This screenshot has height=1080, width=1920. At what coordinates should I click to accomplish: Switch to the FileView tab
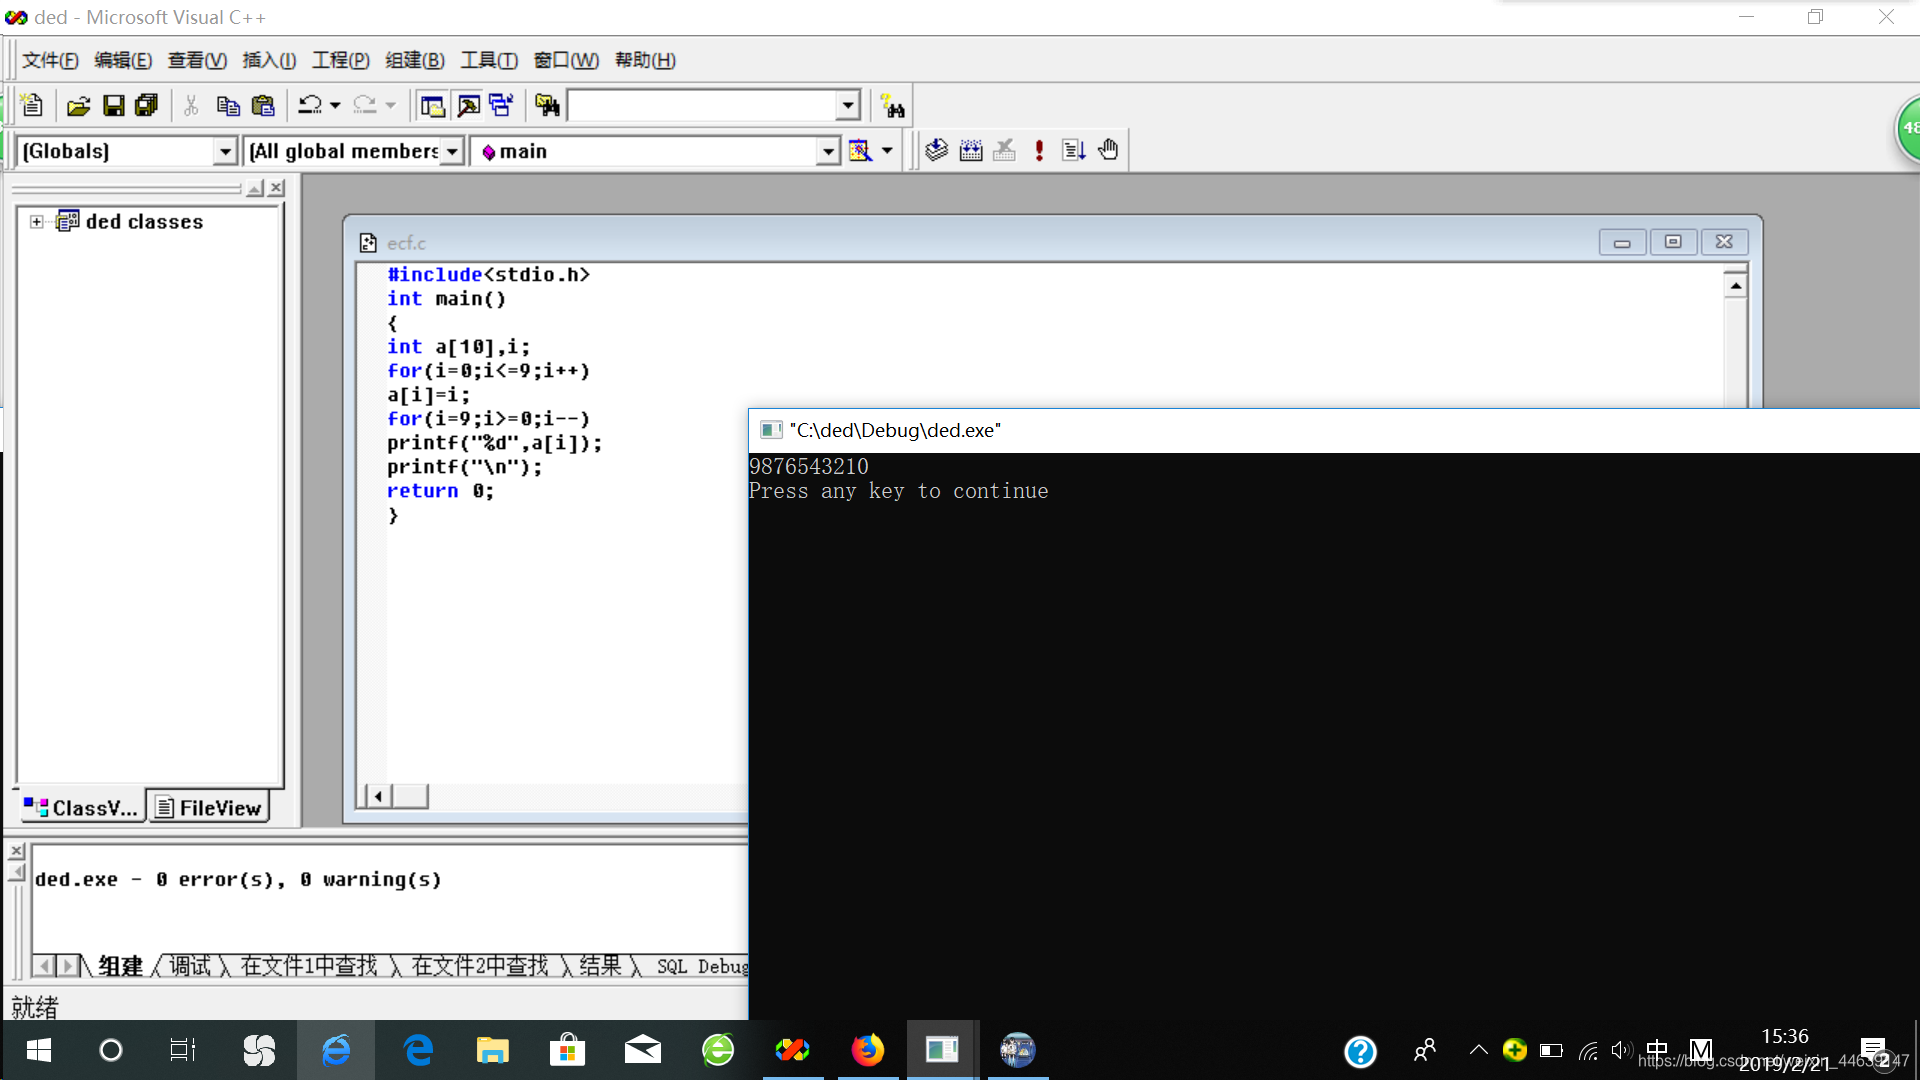click(209, 807)
